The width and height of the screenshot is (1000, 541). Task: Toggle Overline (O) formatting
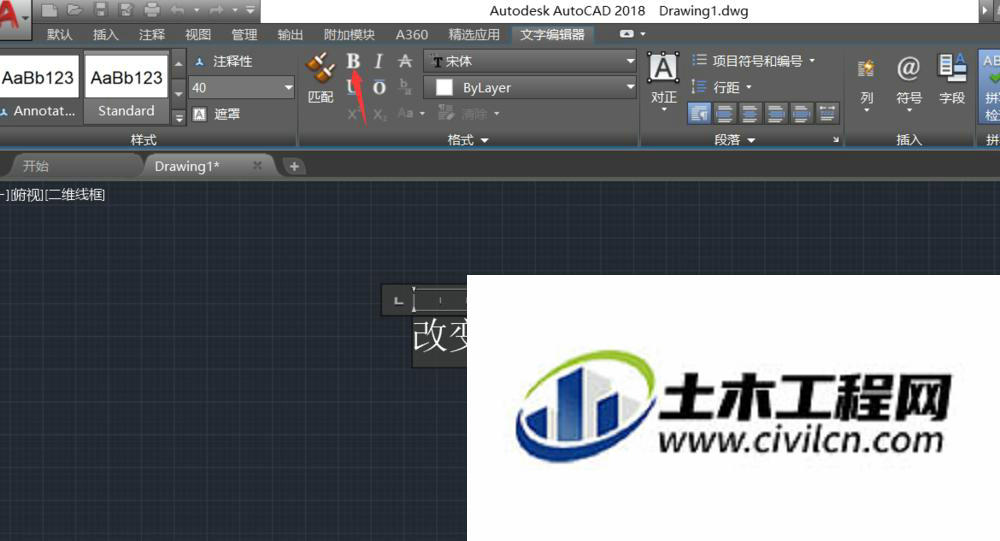coord(379,87)
